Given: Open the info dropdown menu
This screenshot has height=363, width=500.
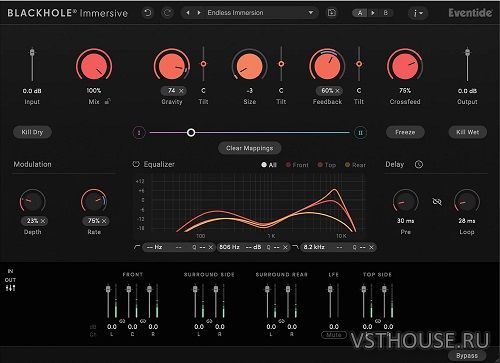Looking at the screenshot, I should coord(418,13).
